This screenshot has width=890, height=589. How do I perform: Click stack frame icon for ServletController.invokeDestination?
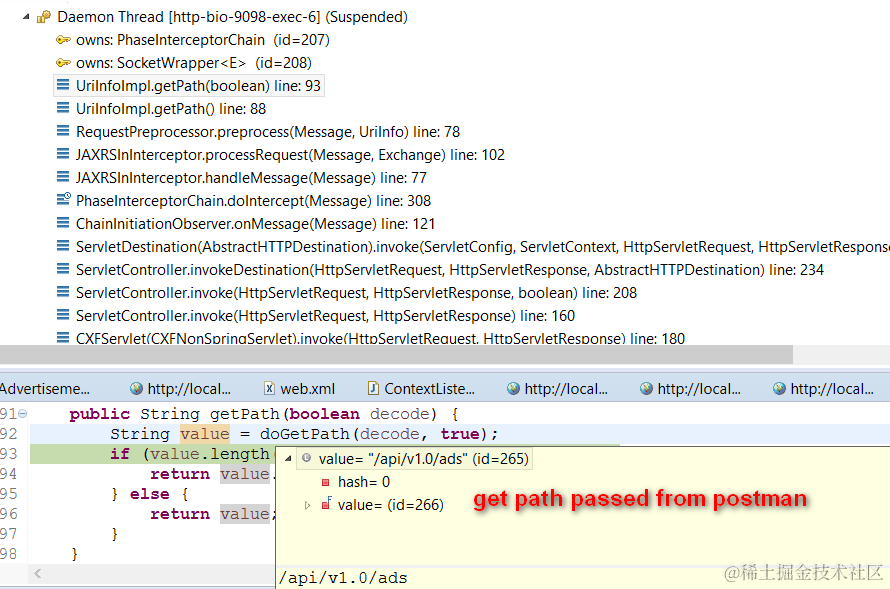pyautogui.click(x=63, y=270)
